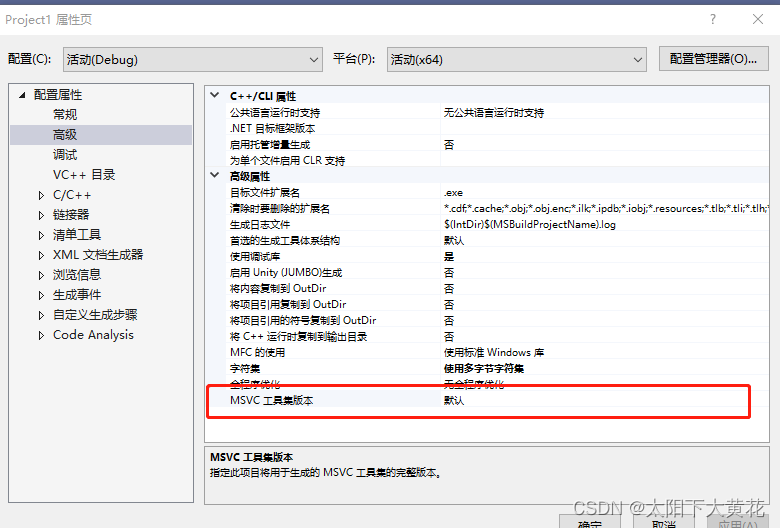The height and width of the screenshot is (528, 780).
Task: Expand the 链接器 tree node arrow
Action: click(41, 215)
